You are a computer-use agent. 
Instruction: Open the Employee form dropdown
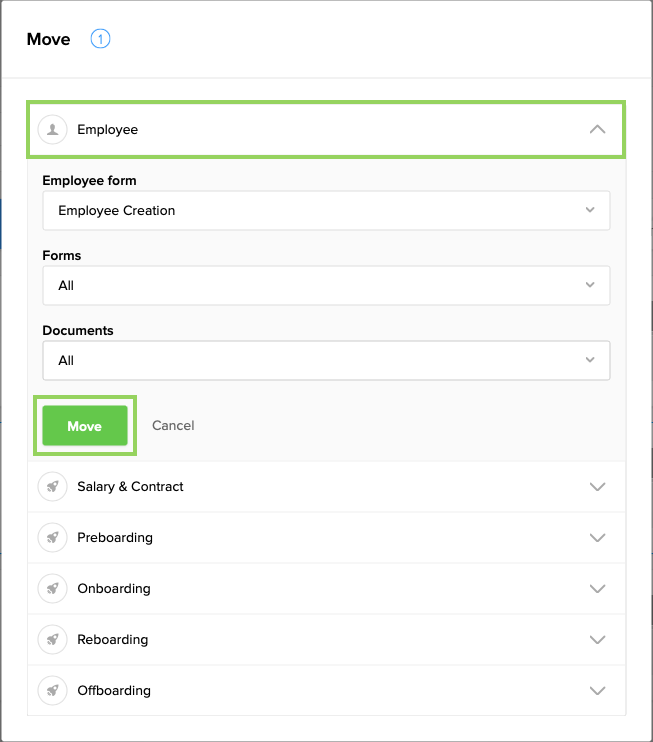[326, 211]
